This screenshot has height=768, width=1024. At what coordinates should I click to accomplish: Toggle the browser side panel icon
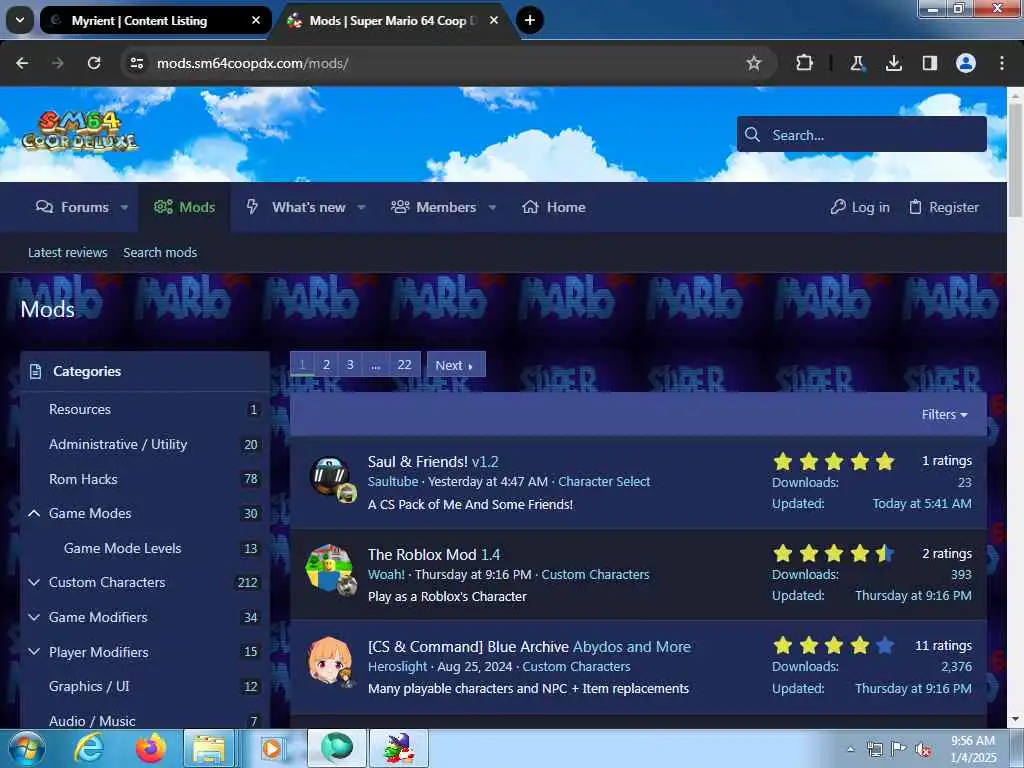(929, 63)
